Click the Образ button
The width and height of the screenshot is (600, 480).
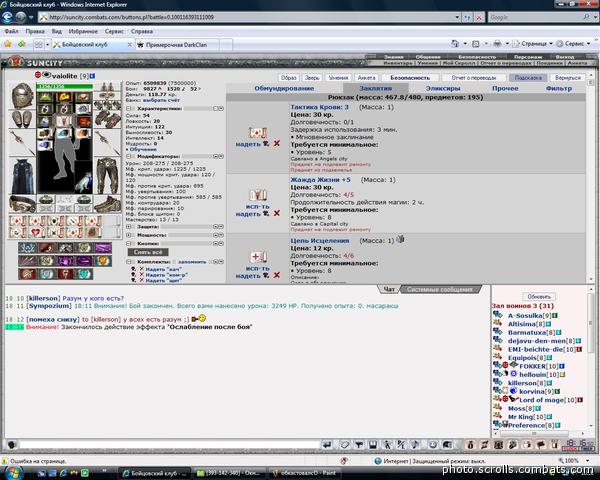pos(289,78)
